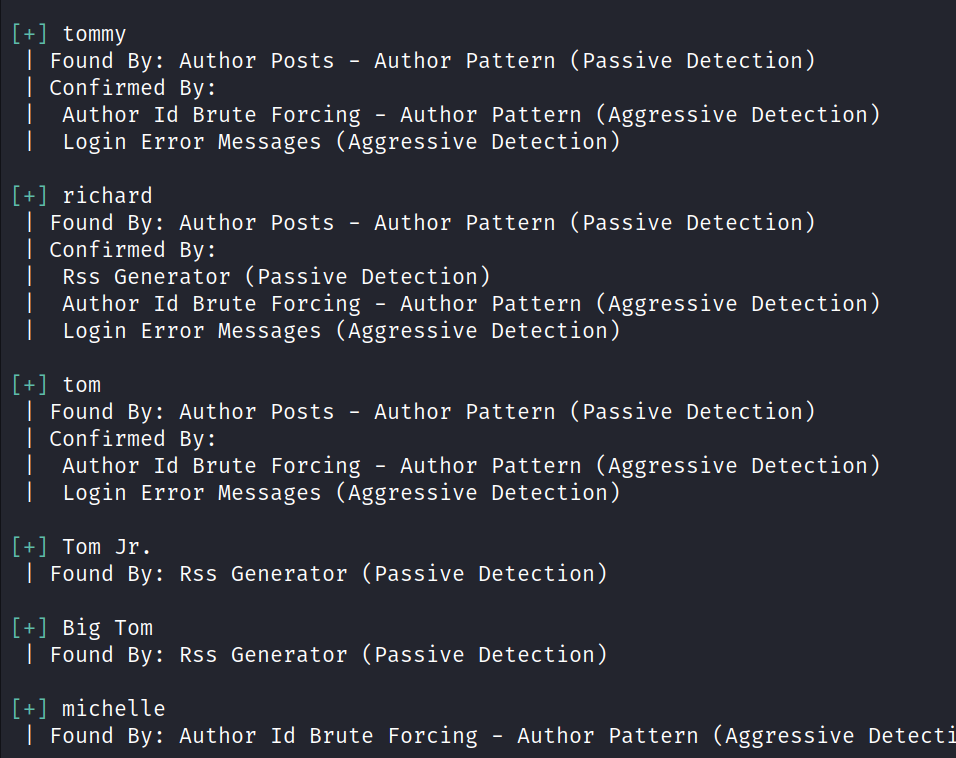Click tommy's Login Error Messages line
This screenshot has width=956, height=758.
(341, 142)
